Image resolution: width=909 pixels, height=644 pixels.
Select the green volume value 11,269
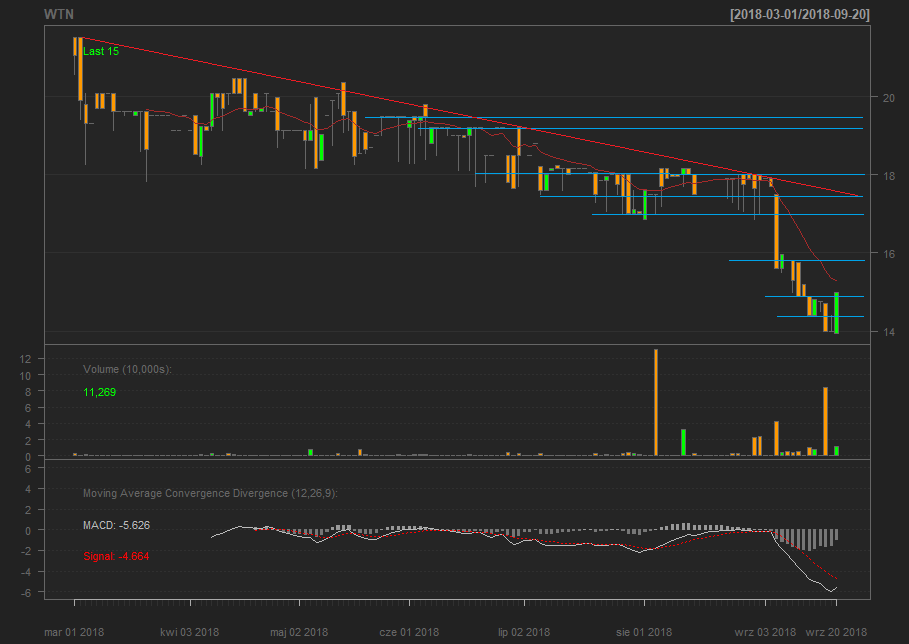(x=99, y=392)
